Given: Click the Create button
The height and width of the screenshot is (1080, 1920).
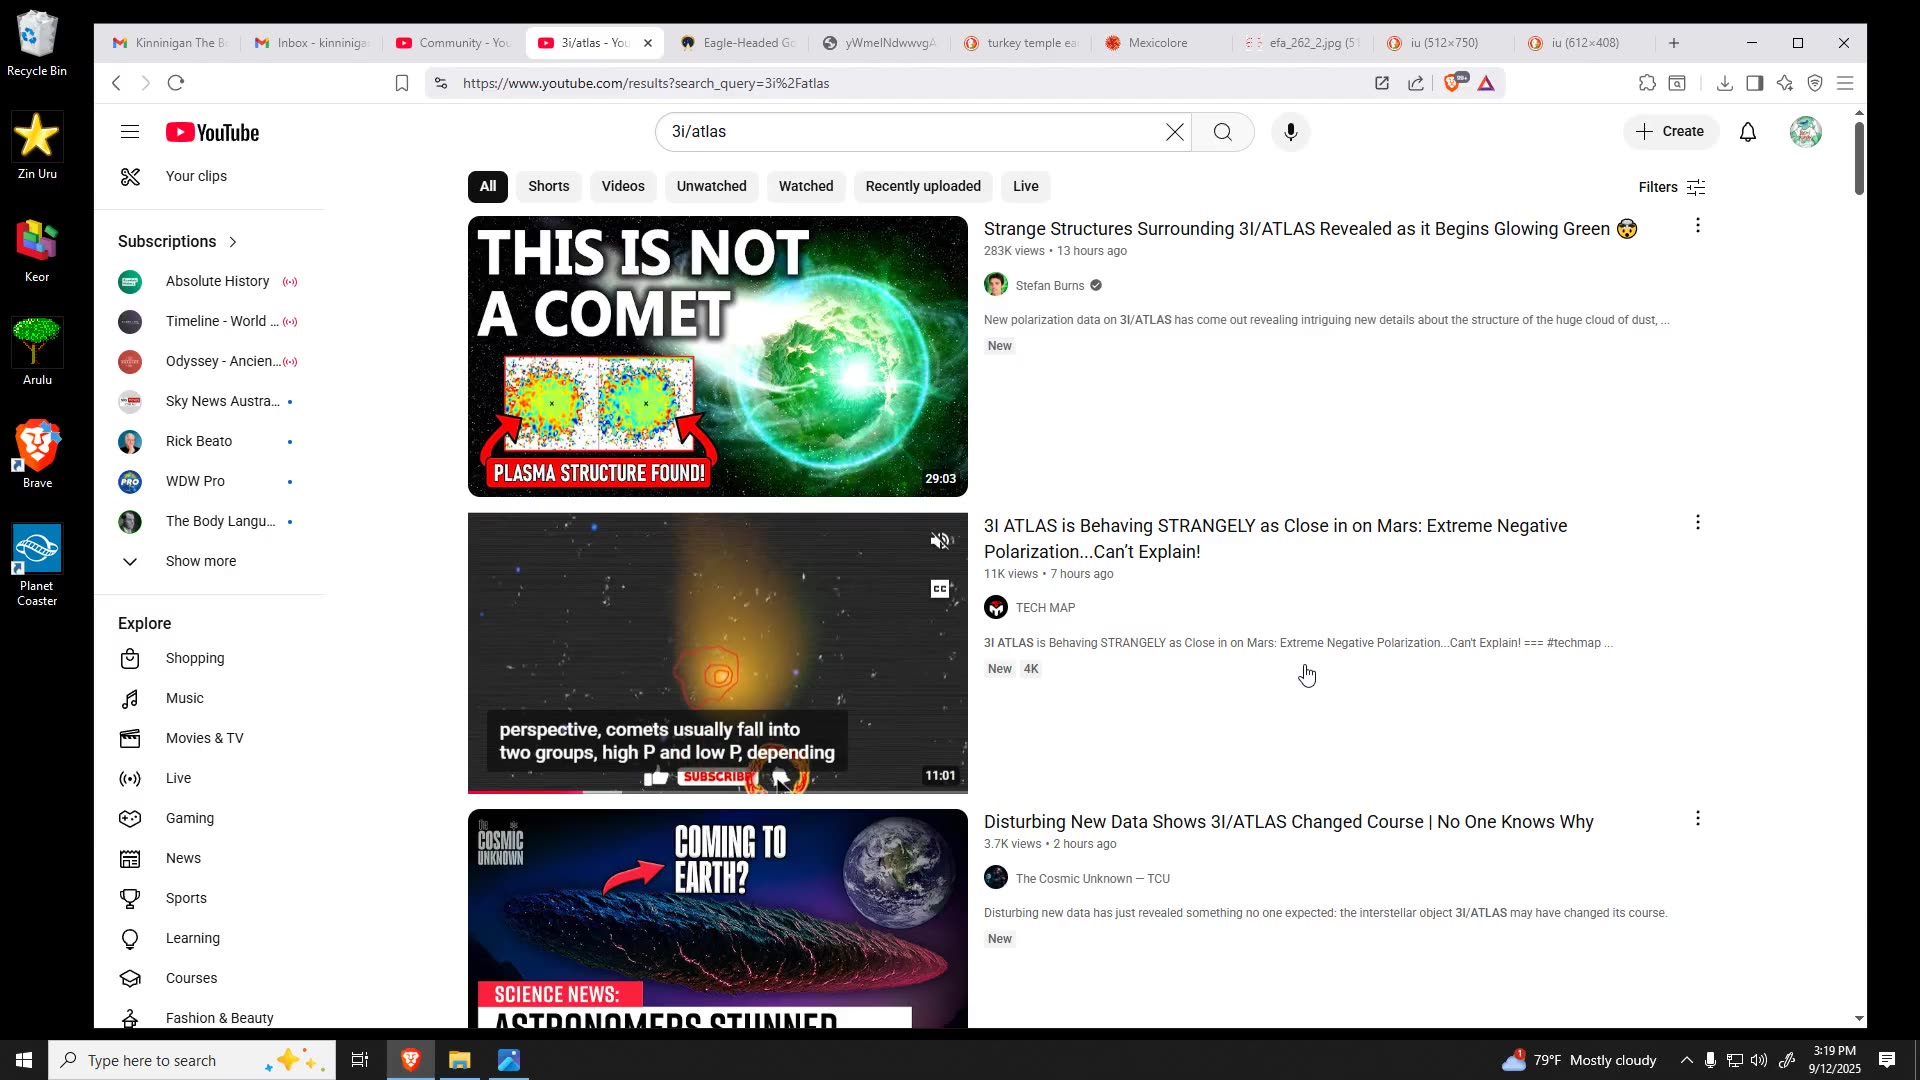Looking at the screenshot, I should (x=1670, y=131).
